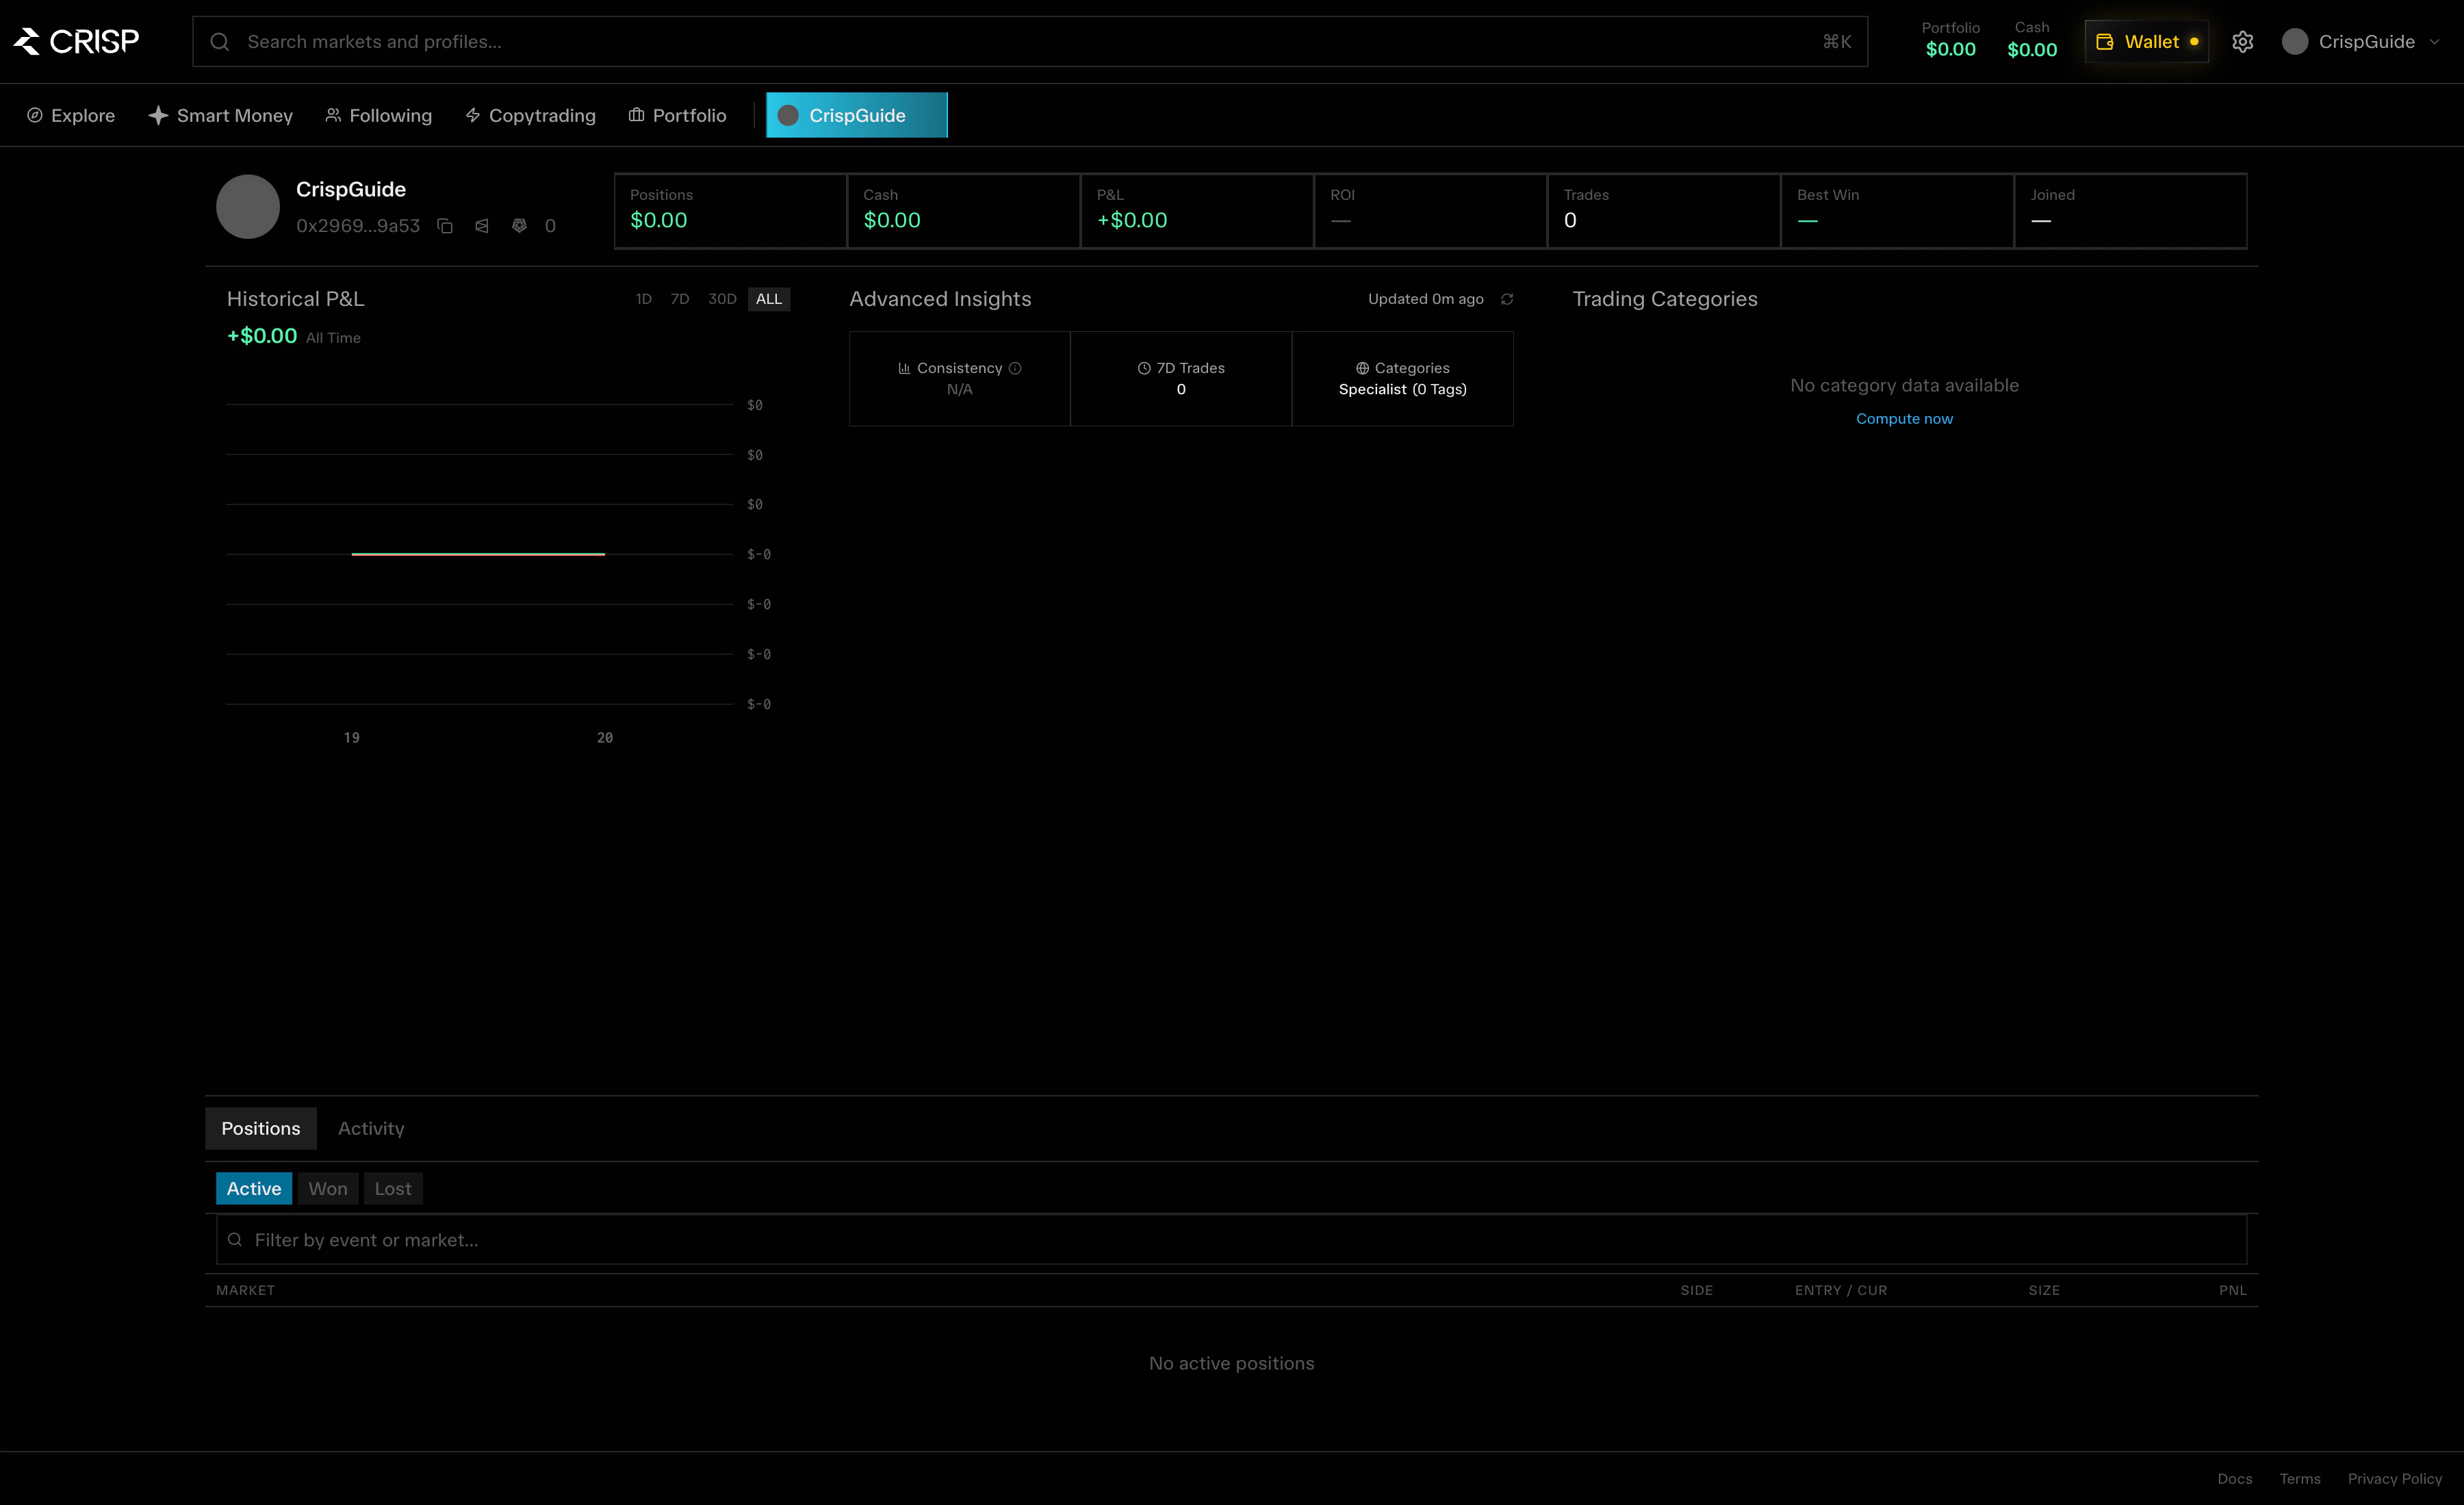This screenshot has height=1505, width=2464.
Task: Click the CrispGuide profile avatar circle
Action: [248, 207]
